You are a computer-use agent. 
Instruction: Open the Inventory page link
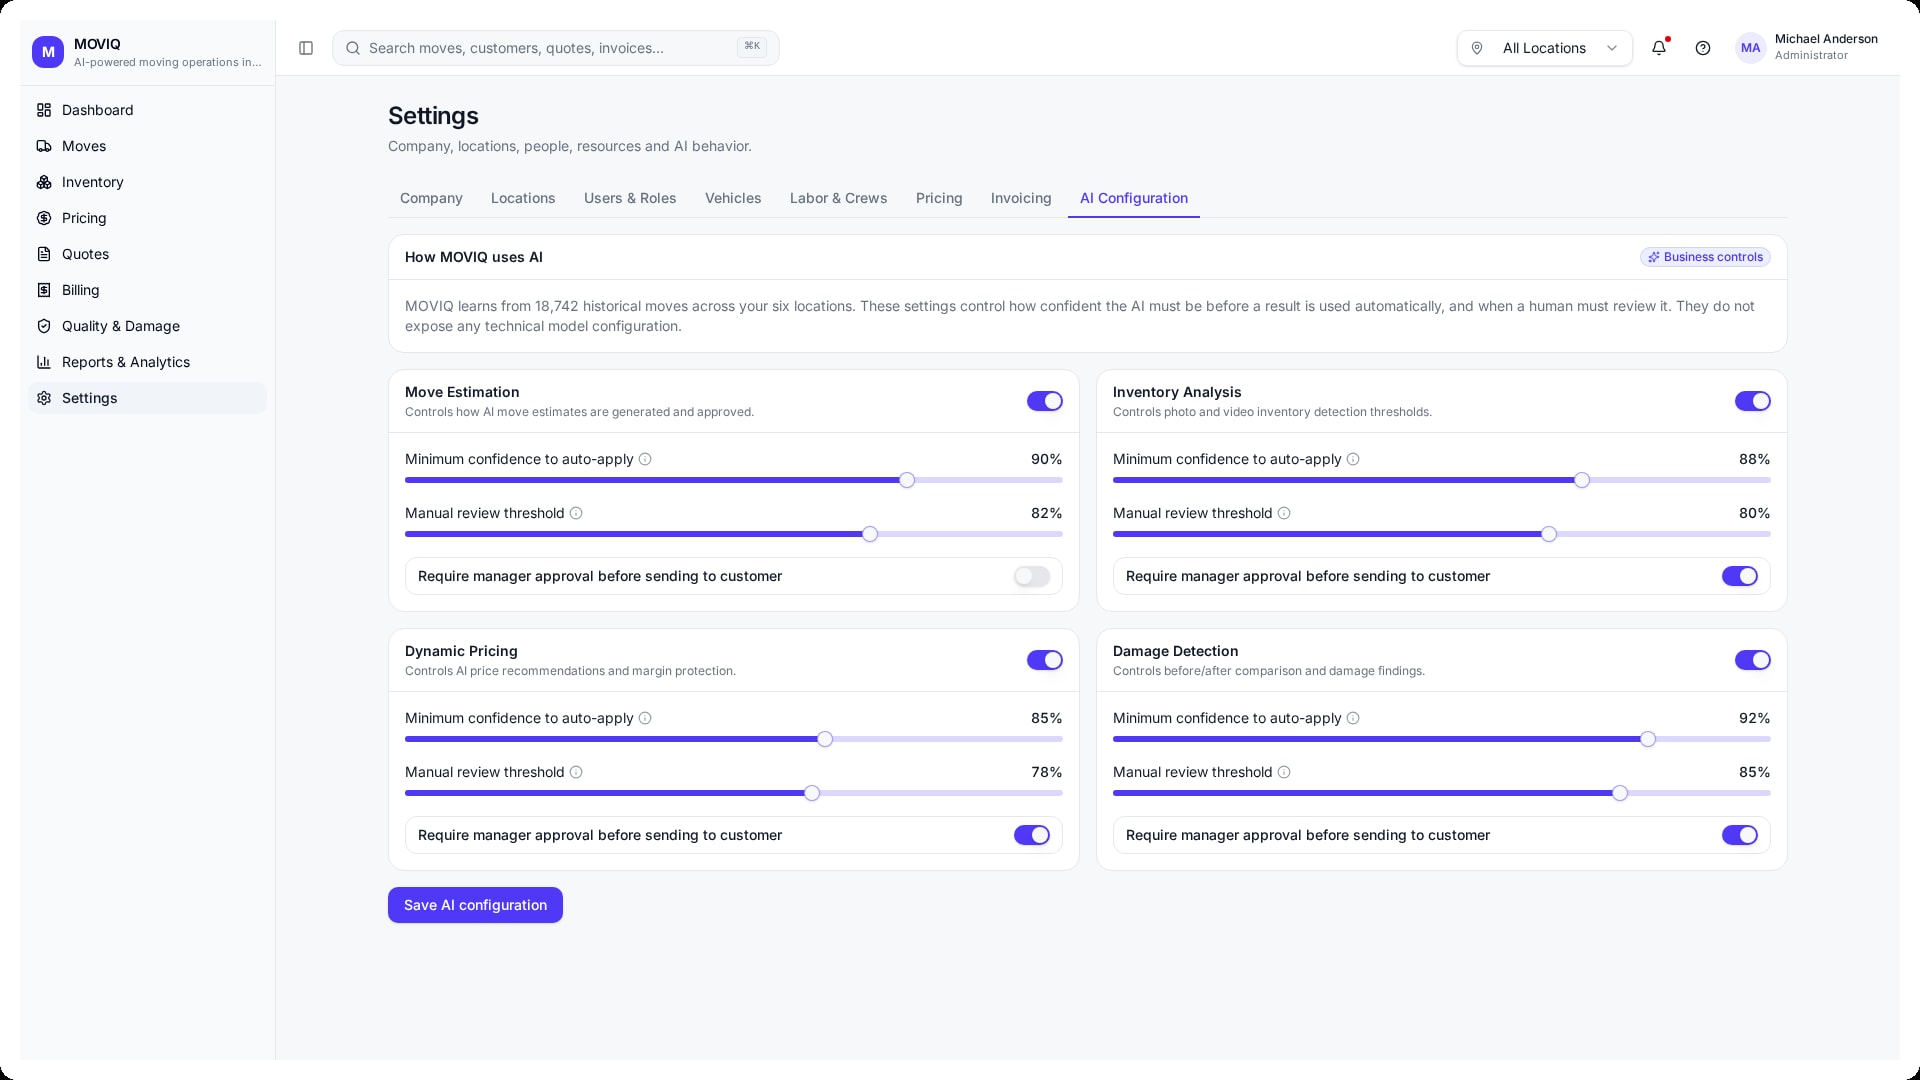click(x=147, y=182)
